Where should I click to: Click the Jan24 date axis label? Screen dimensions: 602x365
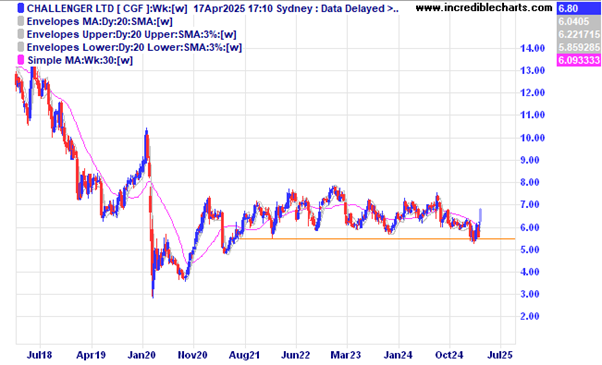(x=398, y=355)
